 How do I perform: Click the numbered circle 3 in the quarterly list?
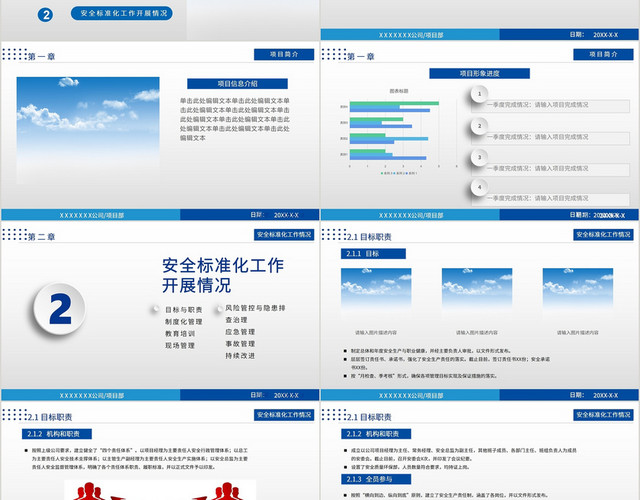point(480,158)
